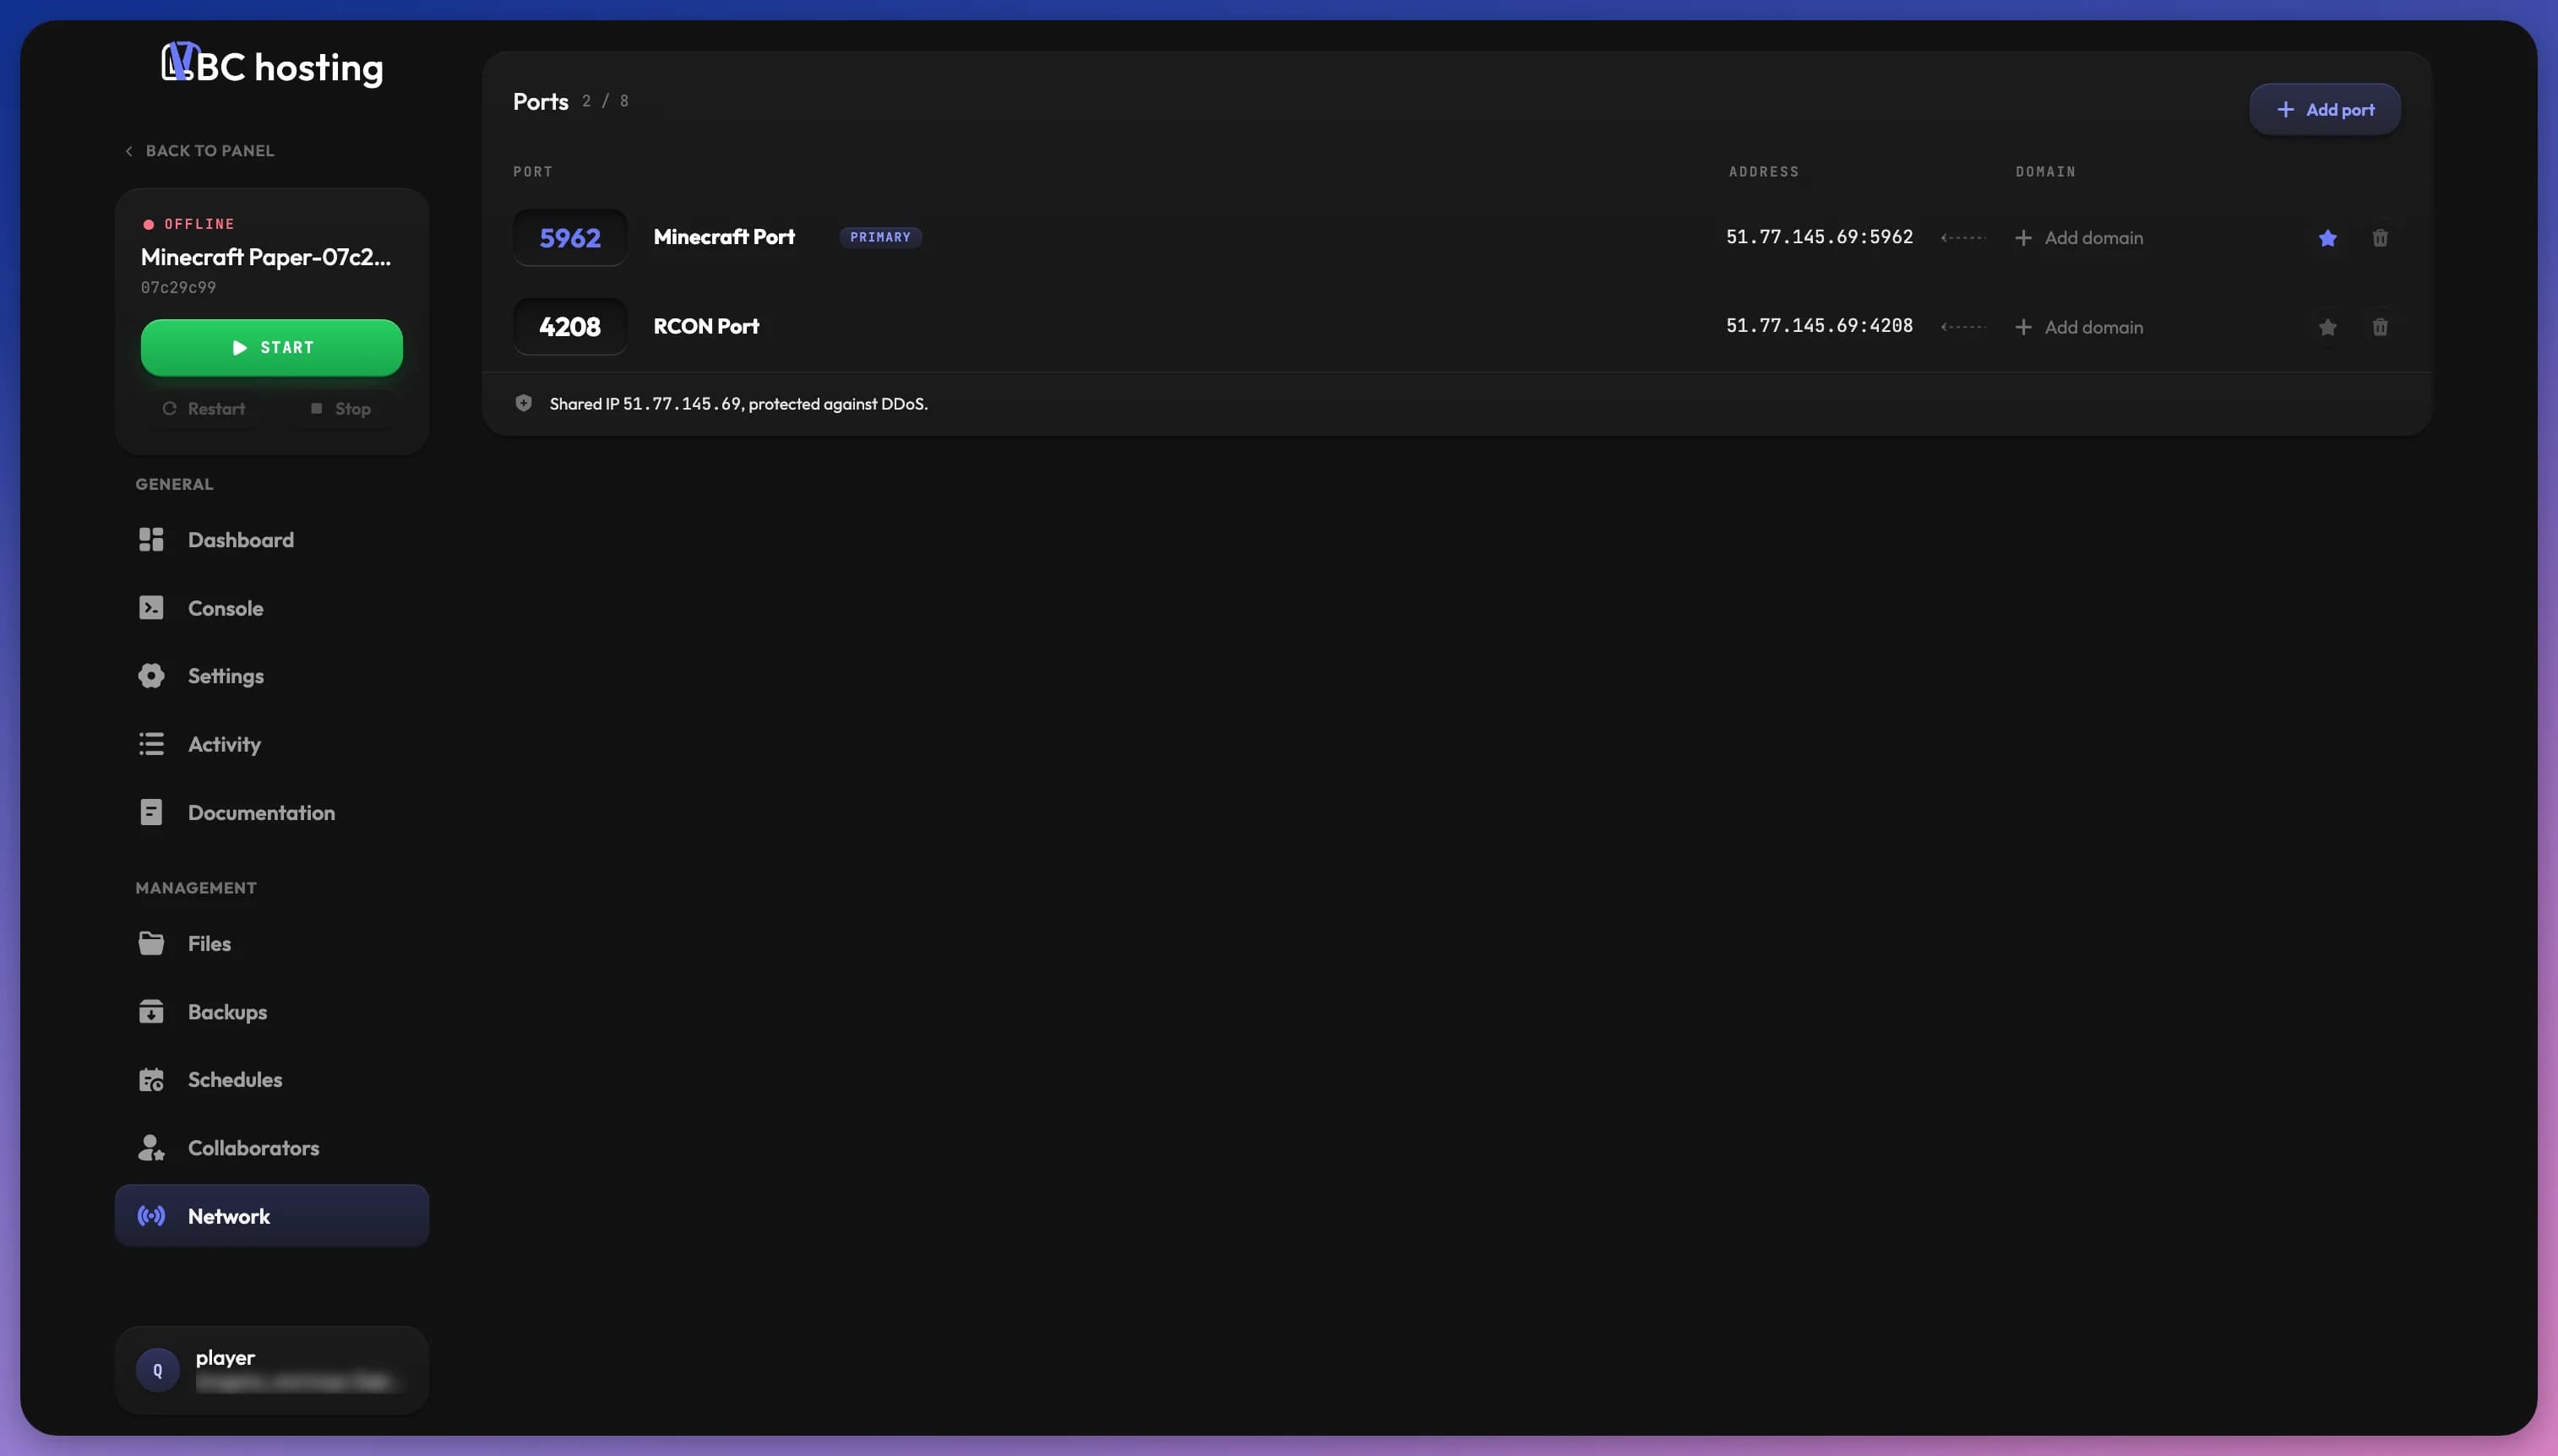
Task: Delete the Minecraft Port with trash icon
Action: pos(2380,238)
